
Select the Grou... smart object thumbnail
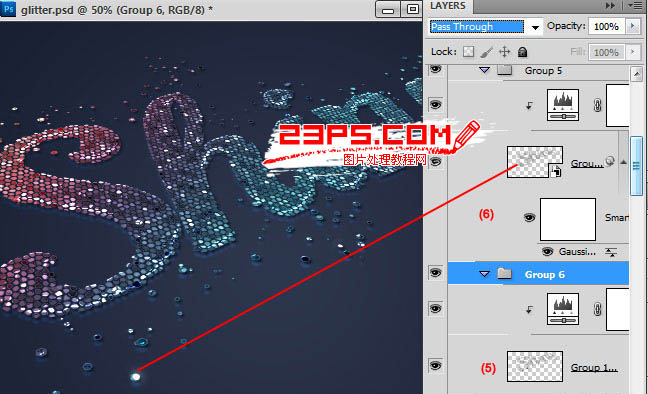pyautogui.click(x=535, y=162)
